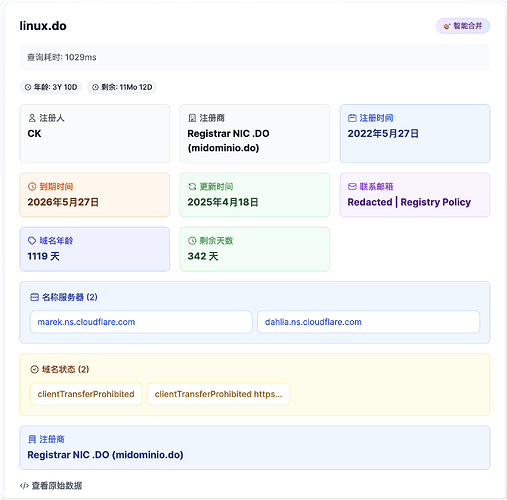The image size is (507, 500).
Task: Click the building icon beside 注册商 card
Action: (192, 118)
